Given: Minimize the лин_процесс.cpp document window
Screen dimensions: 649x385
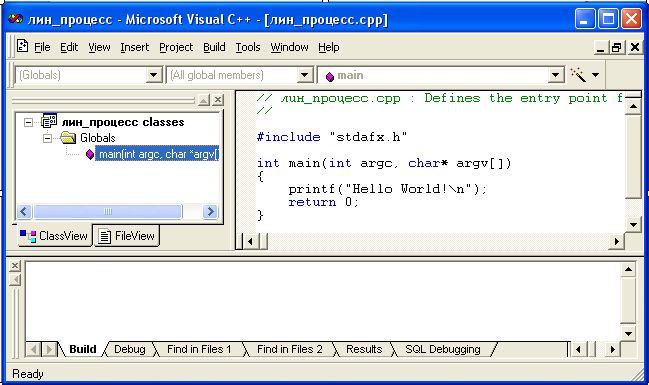Looking at the screenshot, I should (600, 47).
